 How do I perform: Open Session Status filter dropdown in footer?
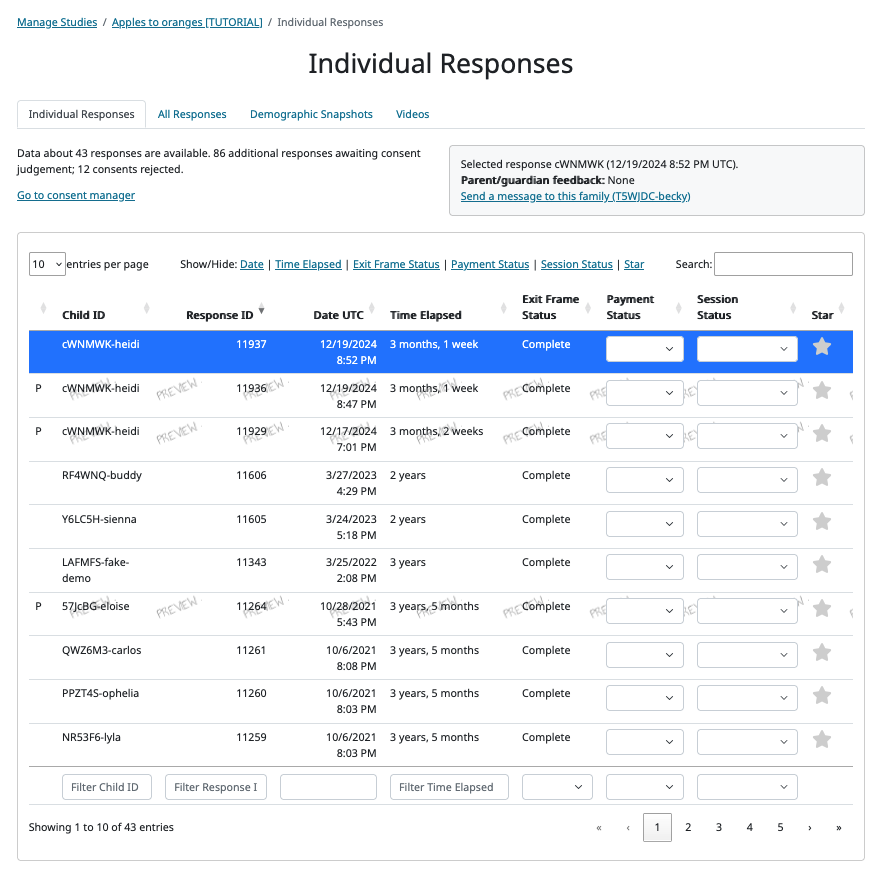tap(747, 787)
